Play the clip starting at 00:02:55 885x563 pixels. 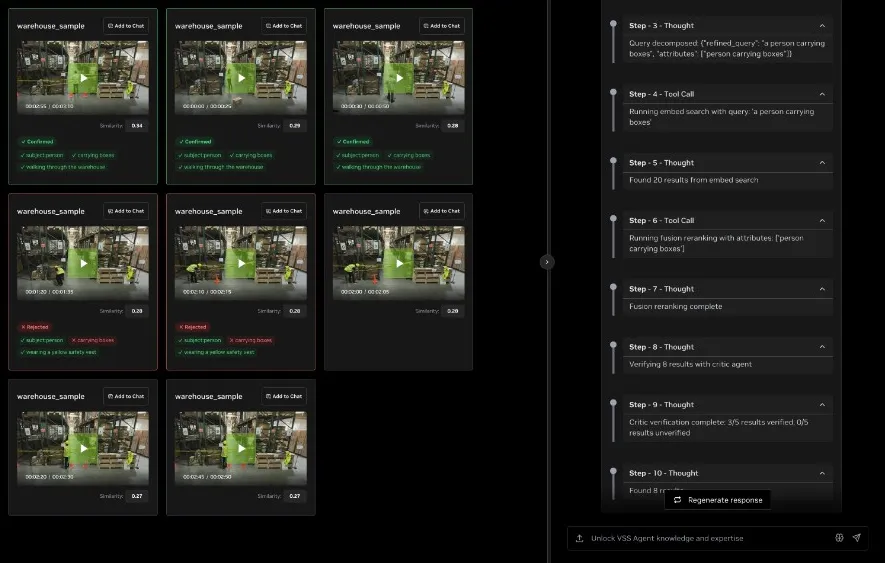pyautogui.click(x=84, y=78)
